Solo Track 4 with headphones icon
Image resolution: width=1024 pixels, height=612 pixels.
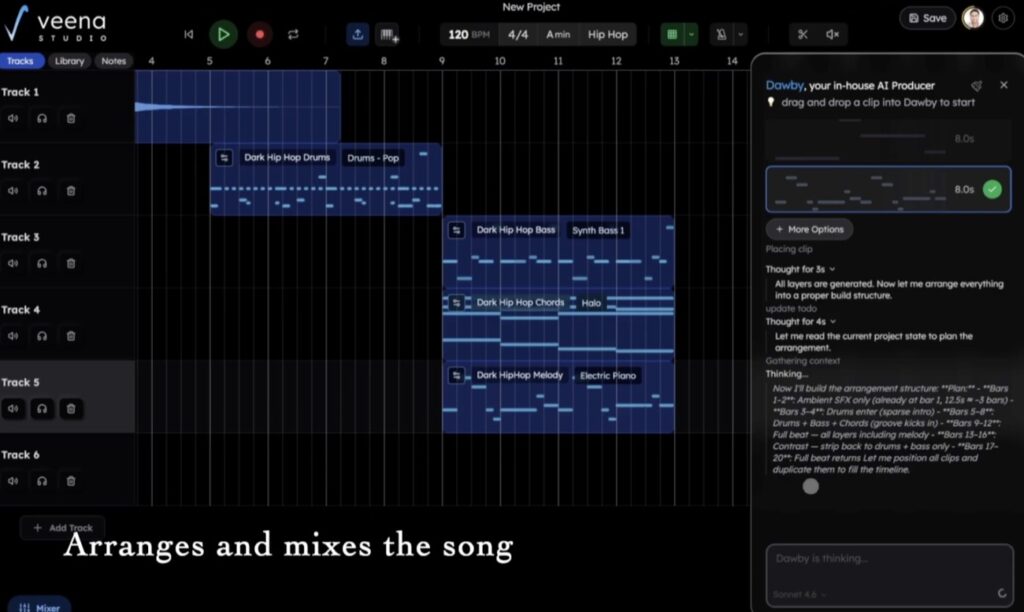click(42, 336)
